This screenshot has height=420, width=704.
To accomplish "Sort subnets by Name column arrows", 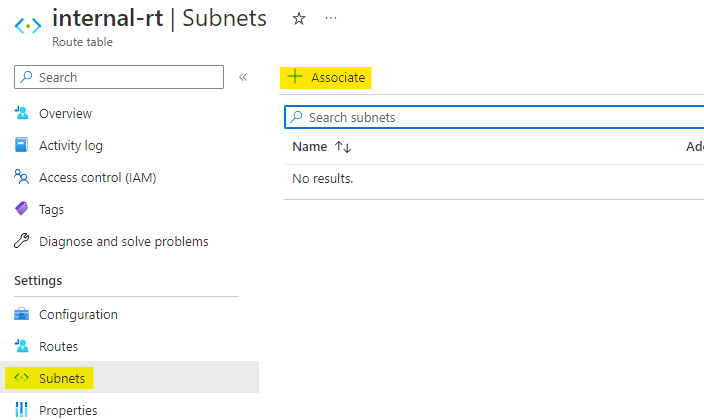I will pyautogui.click(x=343, y=147).
